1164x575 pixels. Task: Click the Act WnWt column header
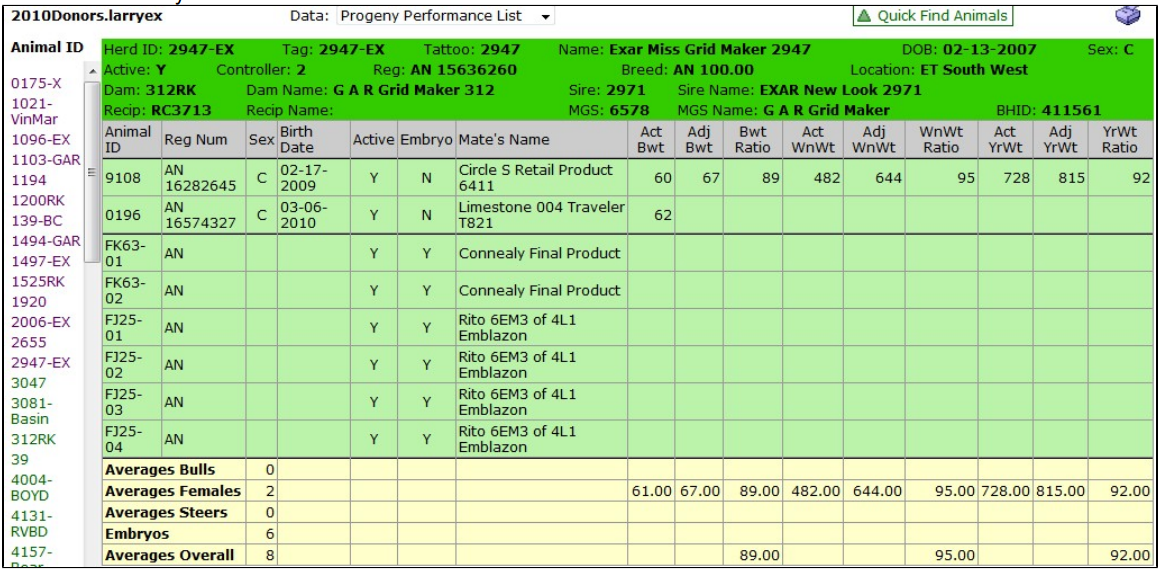[x=812, y=139]
